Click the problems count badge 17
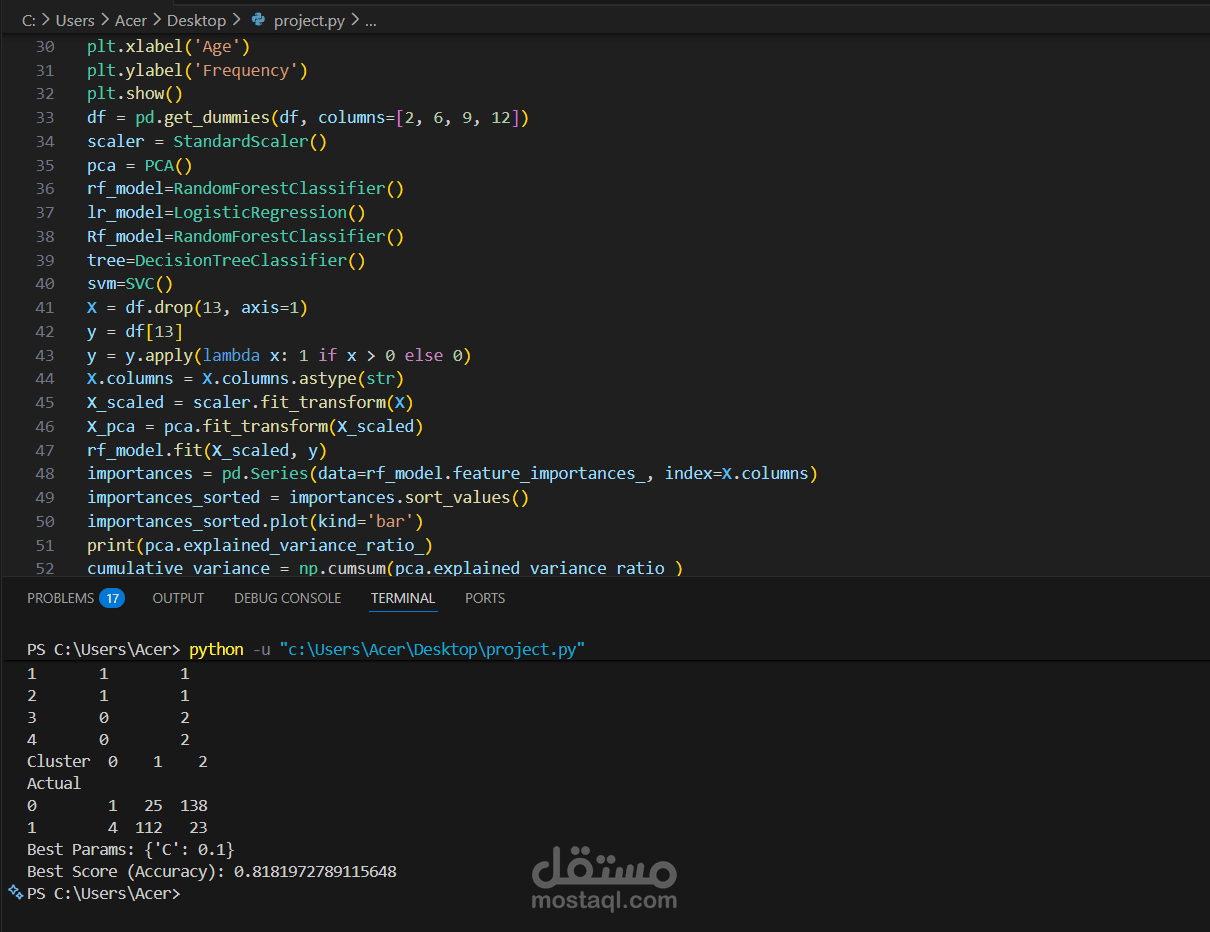The width and height of the screenshot is (1210, 932). coord(112,598)
